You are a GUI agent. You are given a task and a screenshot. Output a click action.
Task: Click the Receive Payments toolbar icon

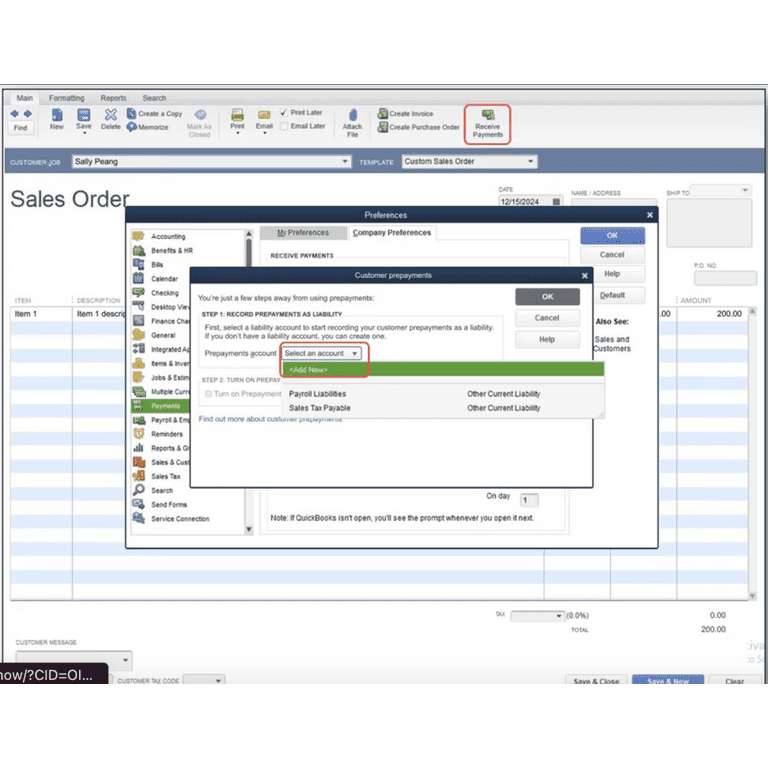pyautogui.click(x=488, y=116)
